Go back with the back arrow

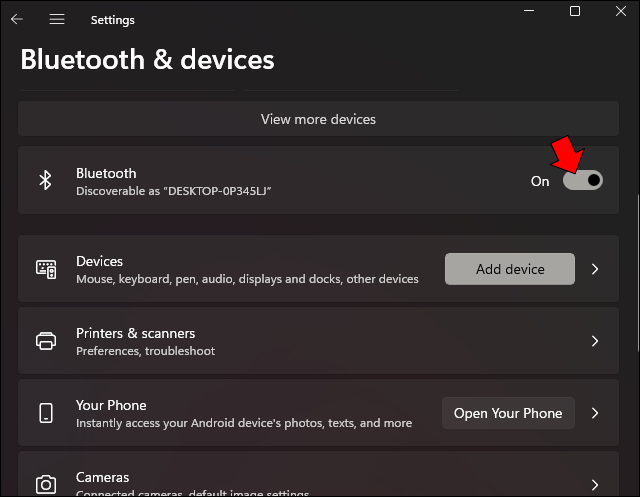[17, 19]
